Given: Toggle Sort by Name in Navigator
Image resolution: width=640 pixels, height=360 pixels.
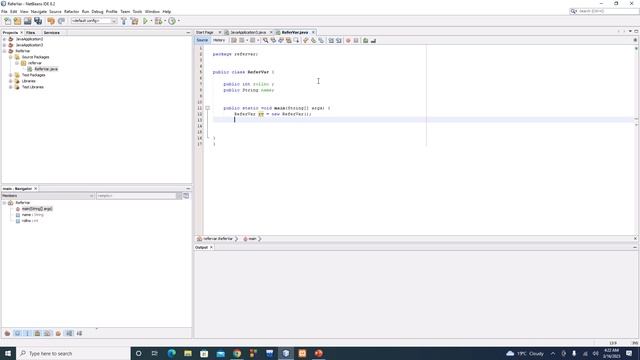Looking at the screenshot, I should [69, 333].
